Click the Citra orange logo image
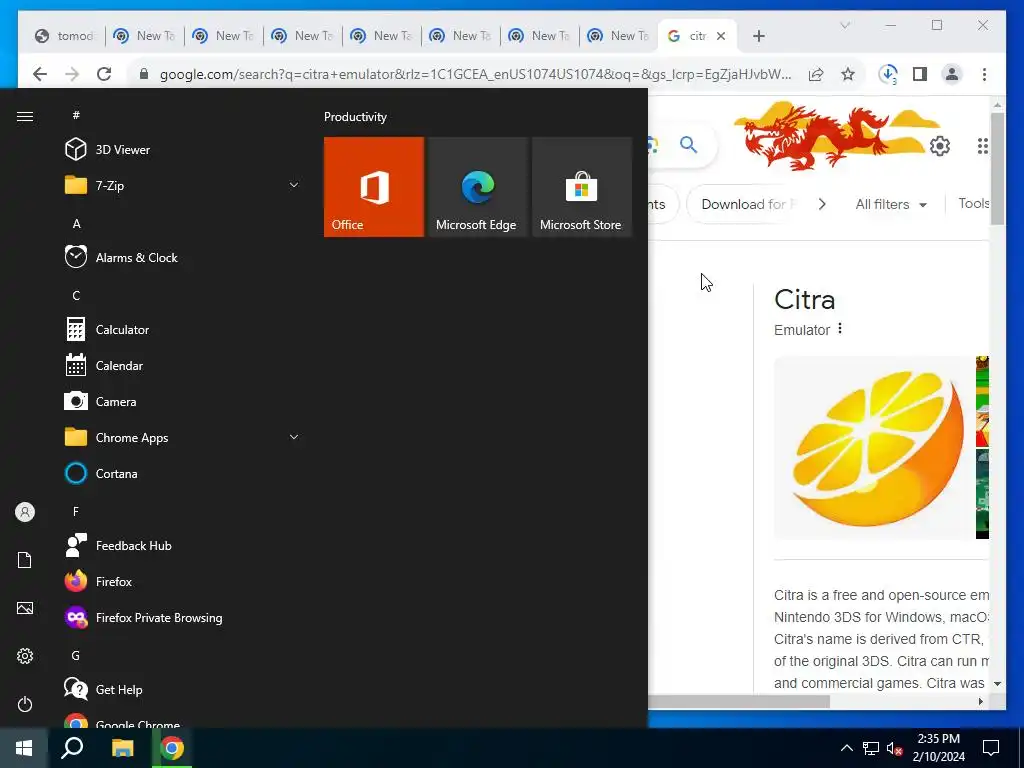This screenshot has width=1024, height=768. (x=874, y=448)
